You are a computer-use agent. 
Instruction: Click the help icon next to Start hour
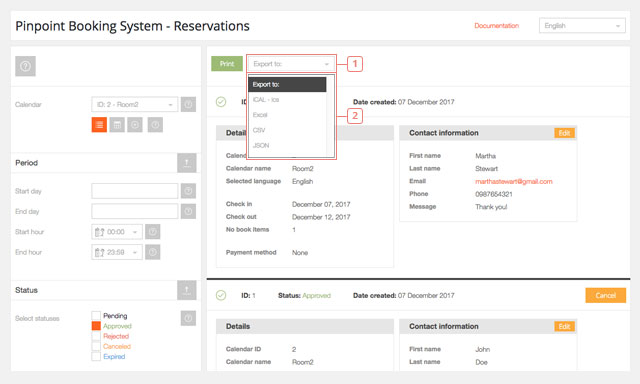153,232
